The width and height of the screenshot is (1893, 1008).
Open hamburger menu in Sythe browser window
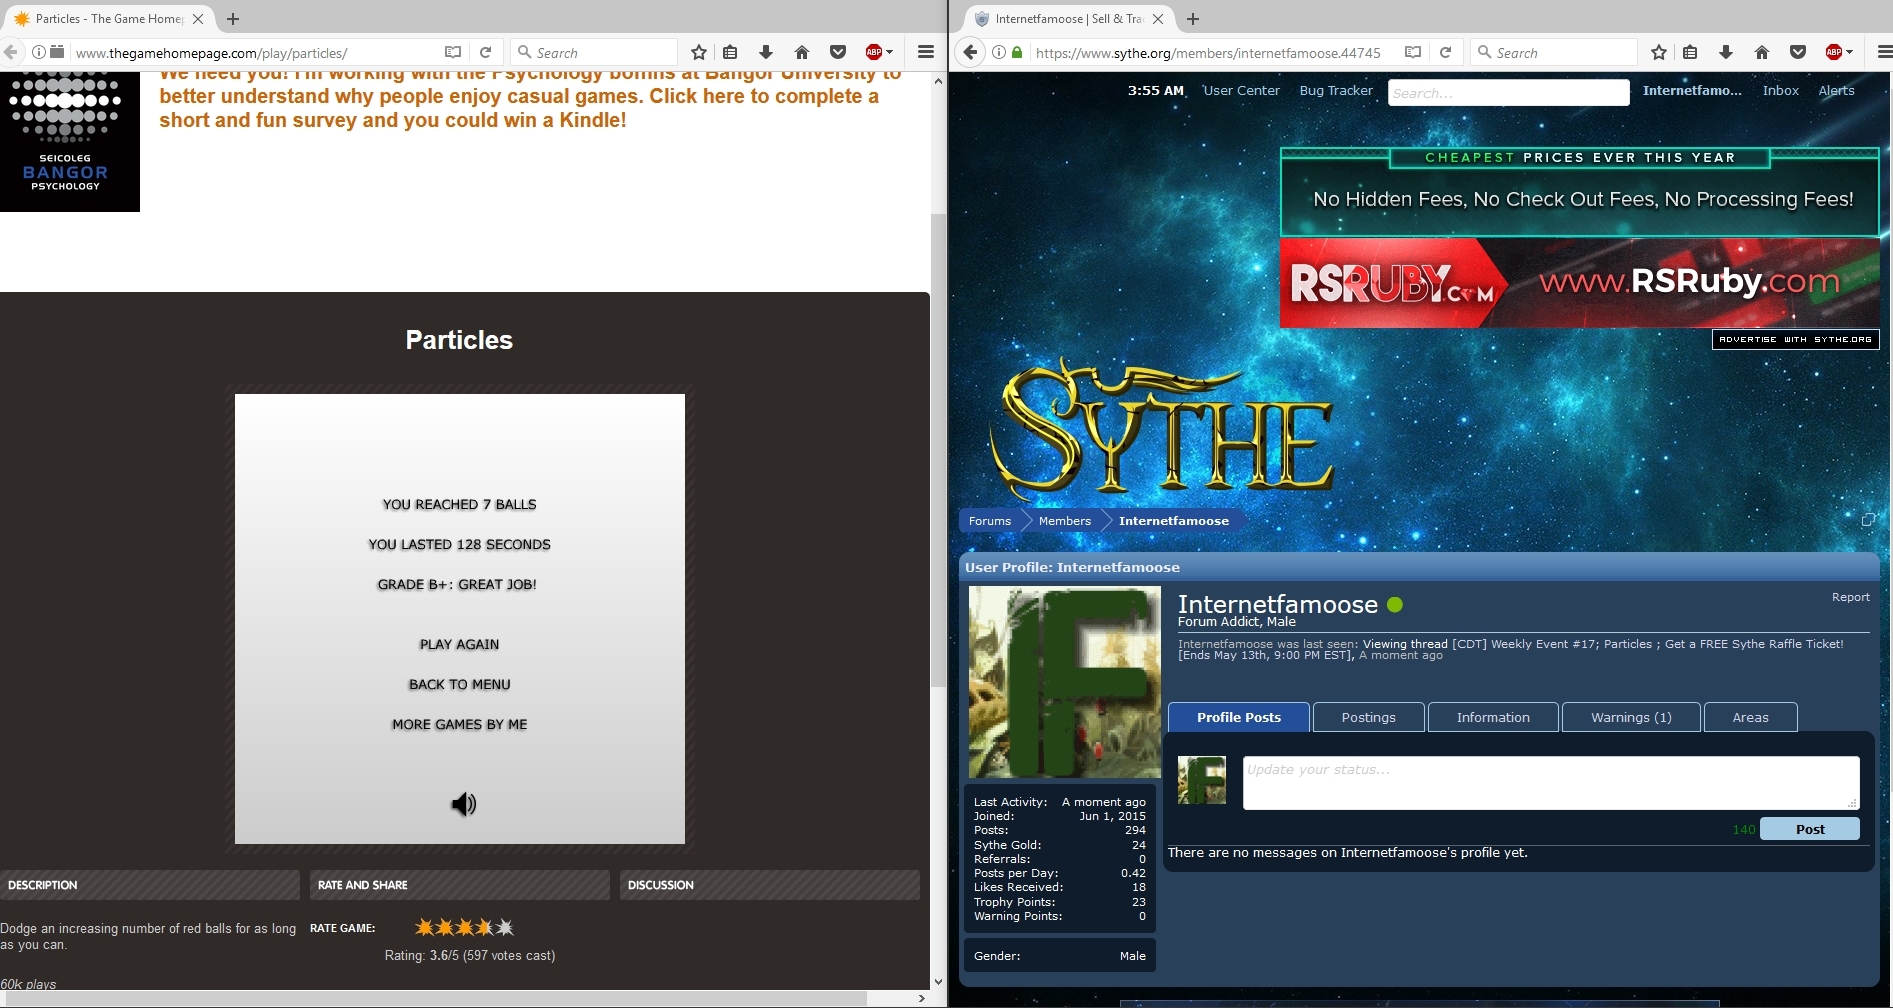point(1885,52)
